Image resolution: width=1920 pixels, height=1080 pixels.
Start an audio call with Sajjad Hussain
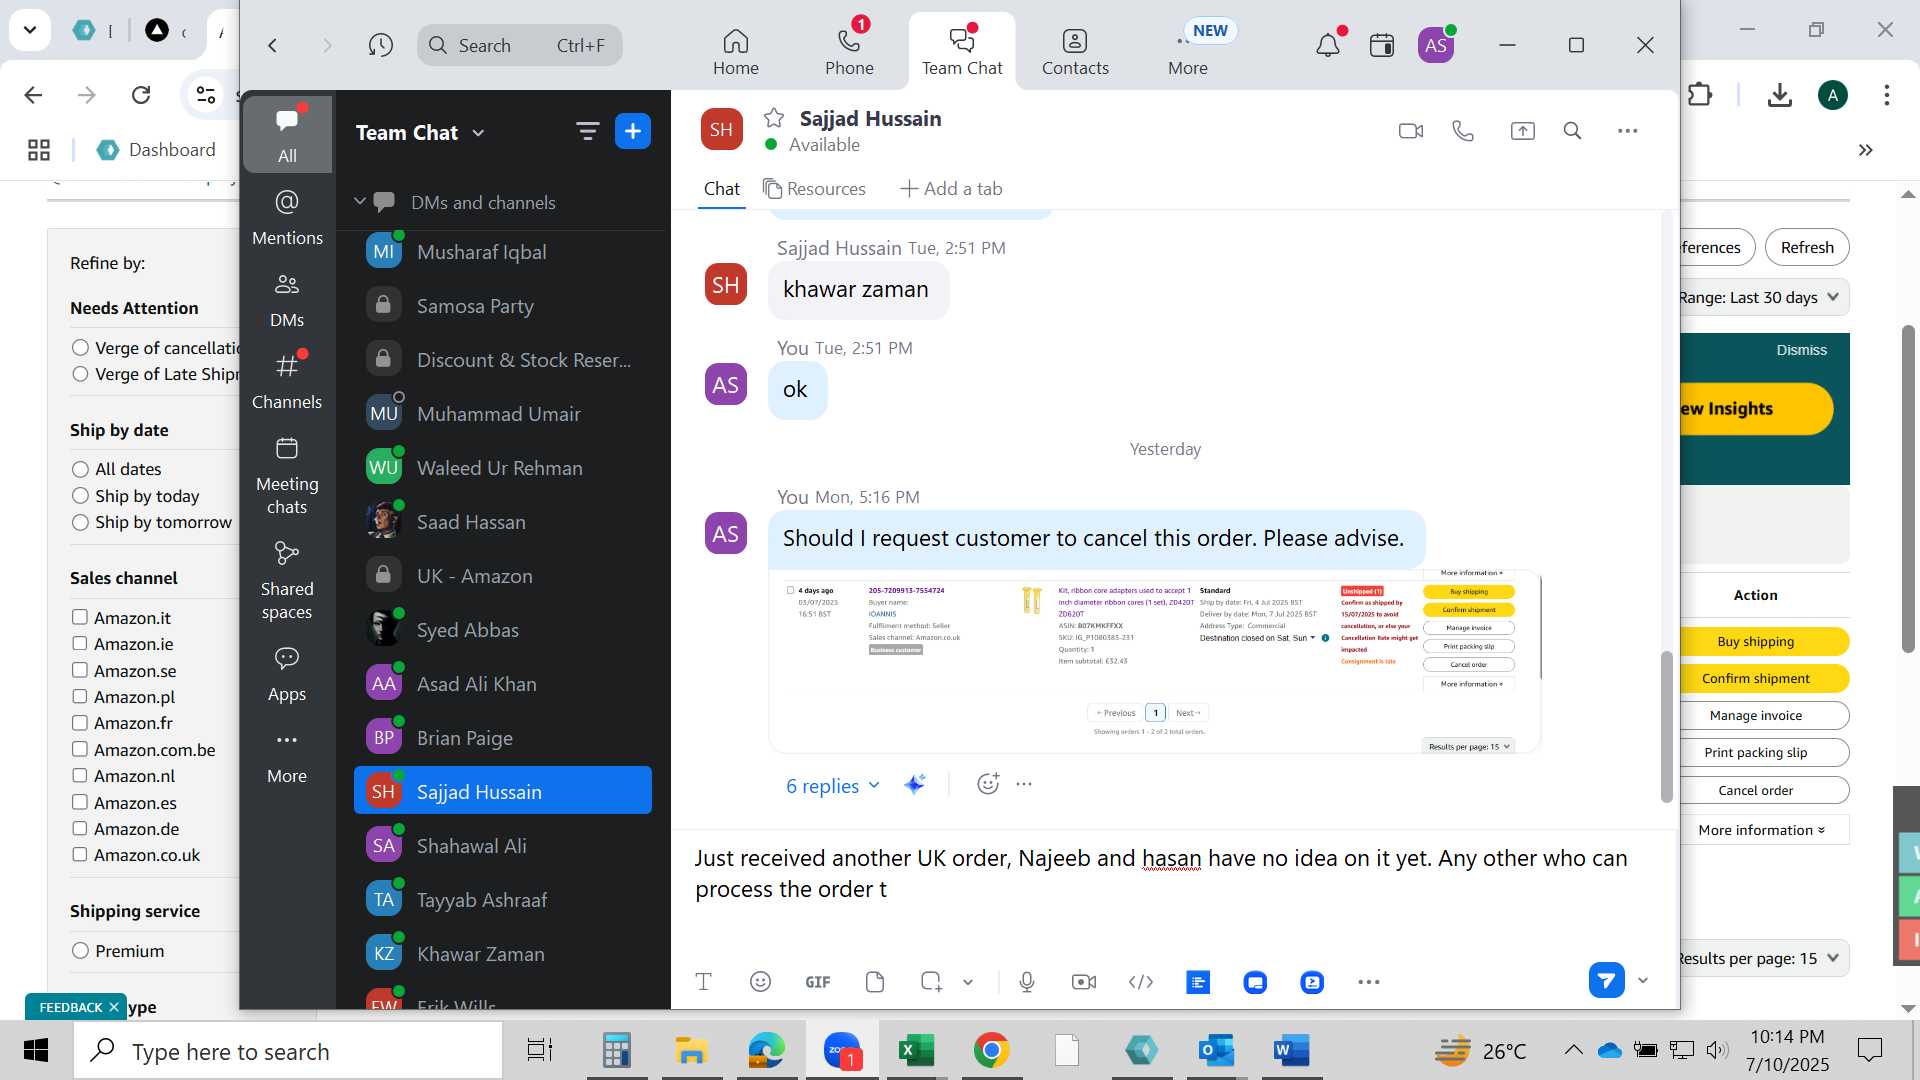coord(1463,131)
